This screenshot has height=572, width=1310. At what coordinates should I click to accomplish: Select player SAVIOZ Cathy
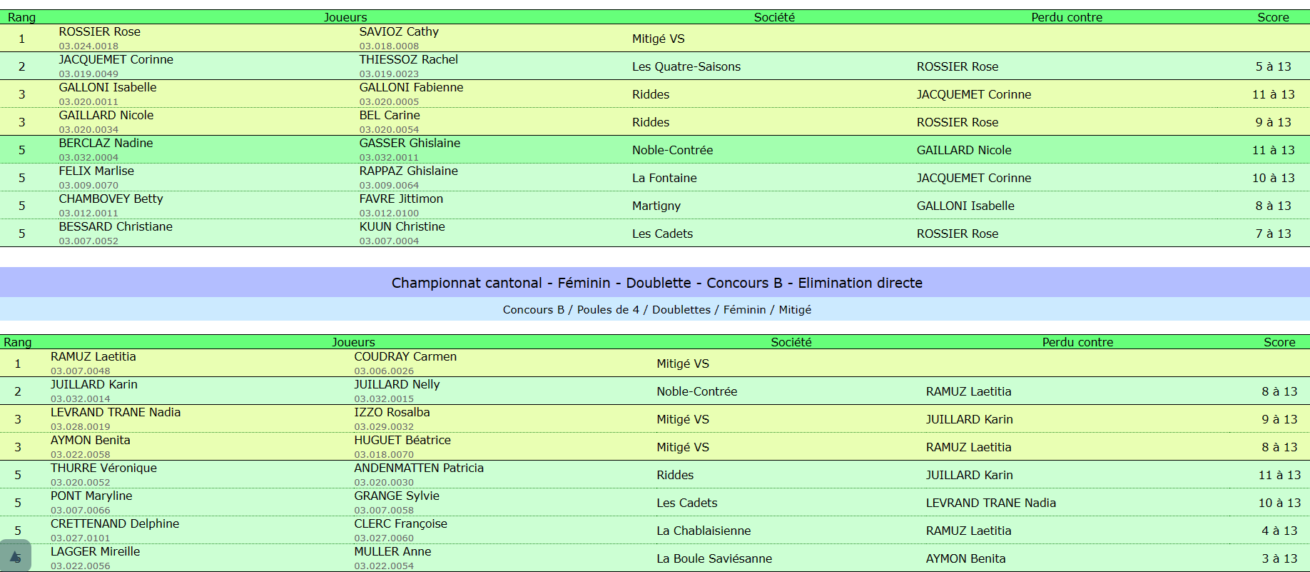tap(399, 32)
